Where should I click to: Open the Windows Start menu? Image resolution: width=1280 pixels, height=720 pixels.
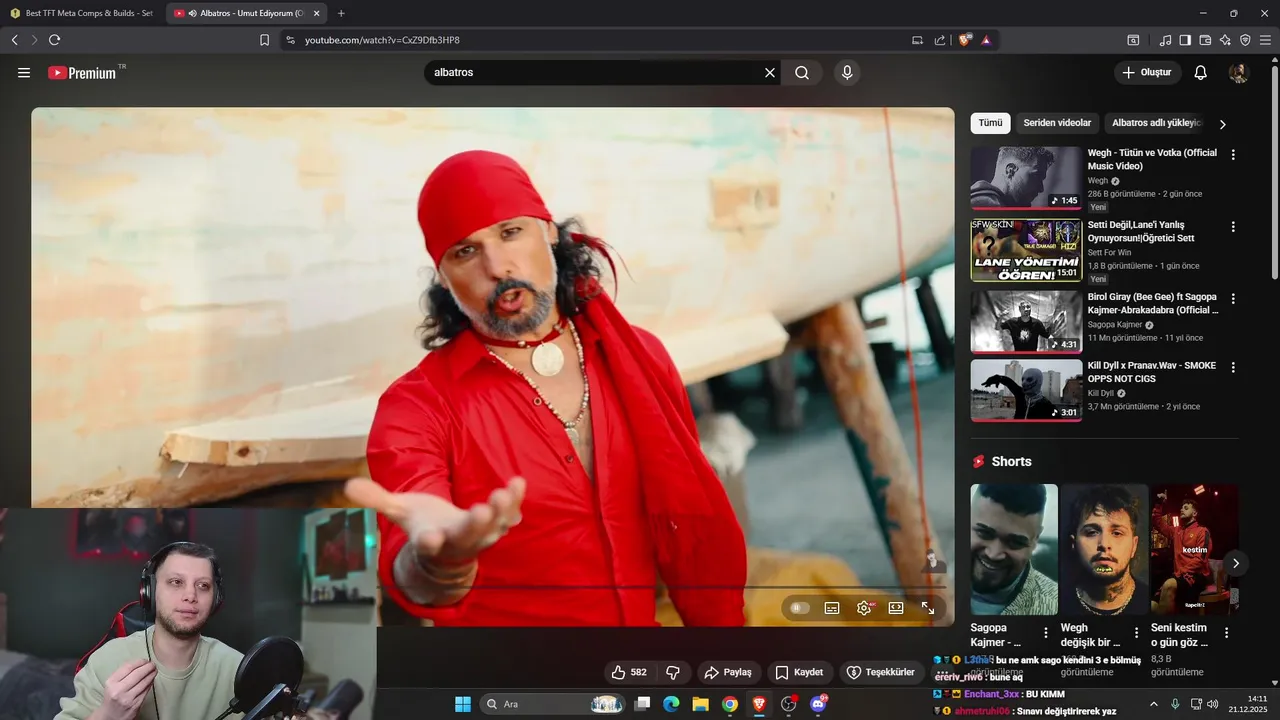pyautogui.click(x=463, y=704)
